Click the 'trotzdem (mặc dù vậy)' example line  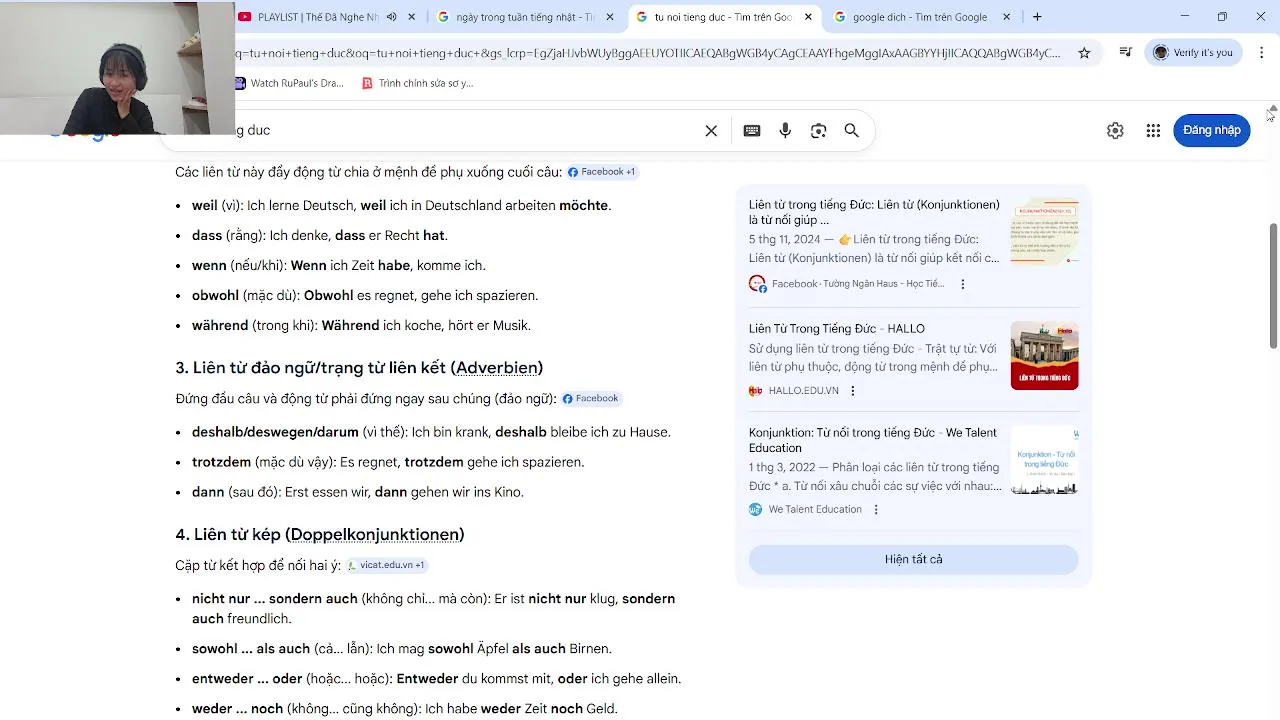tap(388, 463)
